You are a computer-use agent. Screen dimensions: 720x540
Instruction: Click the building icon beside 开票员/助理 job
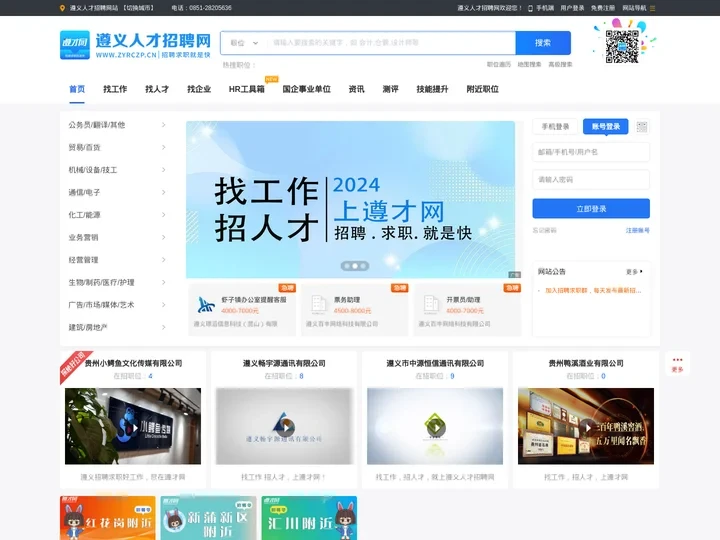[x=431, y=304]
